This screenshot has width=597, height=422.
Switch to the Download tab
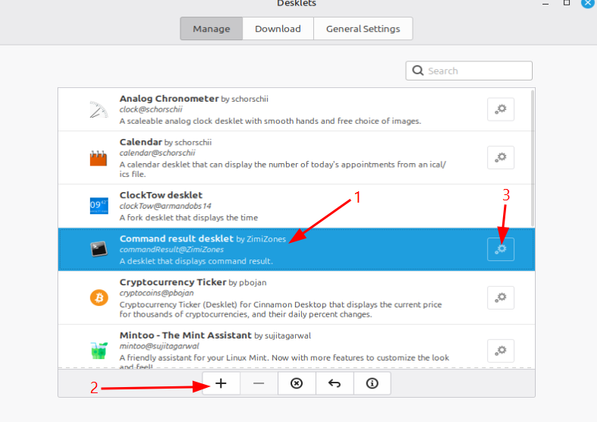[x=278, y=29]
